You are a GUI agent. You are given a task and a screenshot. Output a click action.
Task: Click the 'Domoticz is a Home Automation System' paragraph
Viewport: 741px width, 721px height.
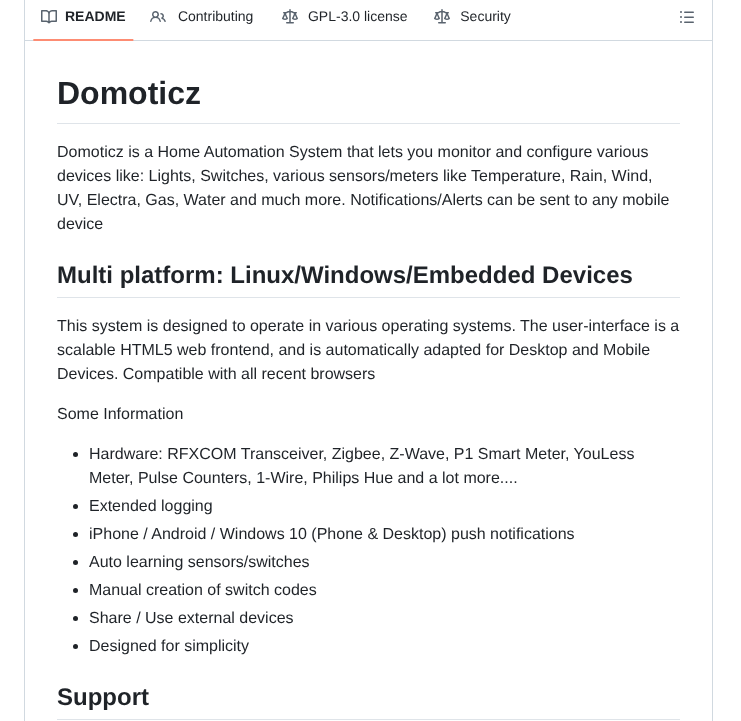tap(363, 188)
